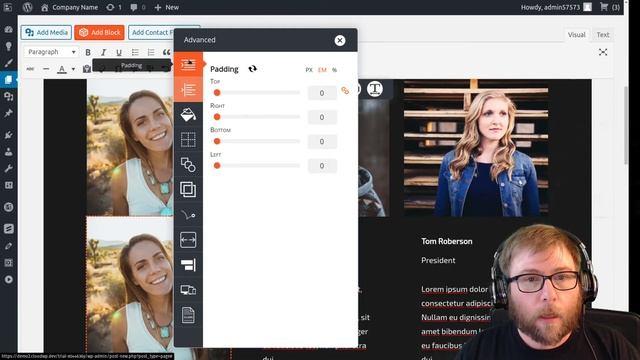Click the Tom Roberson name text

(447, 241)
